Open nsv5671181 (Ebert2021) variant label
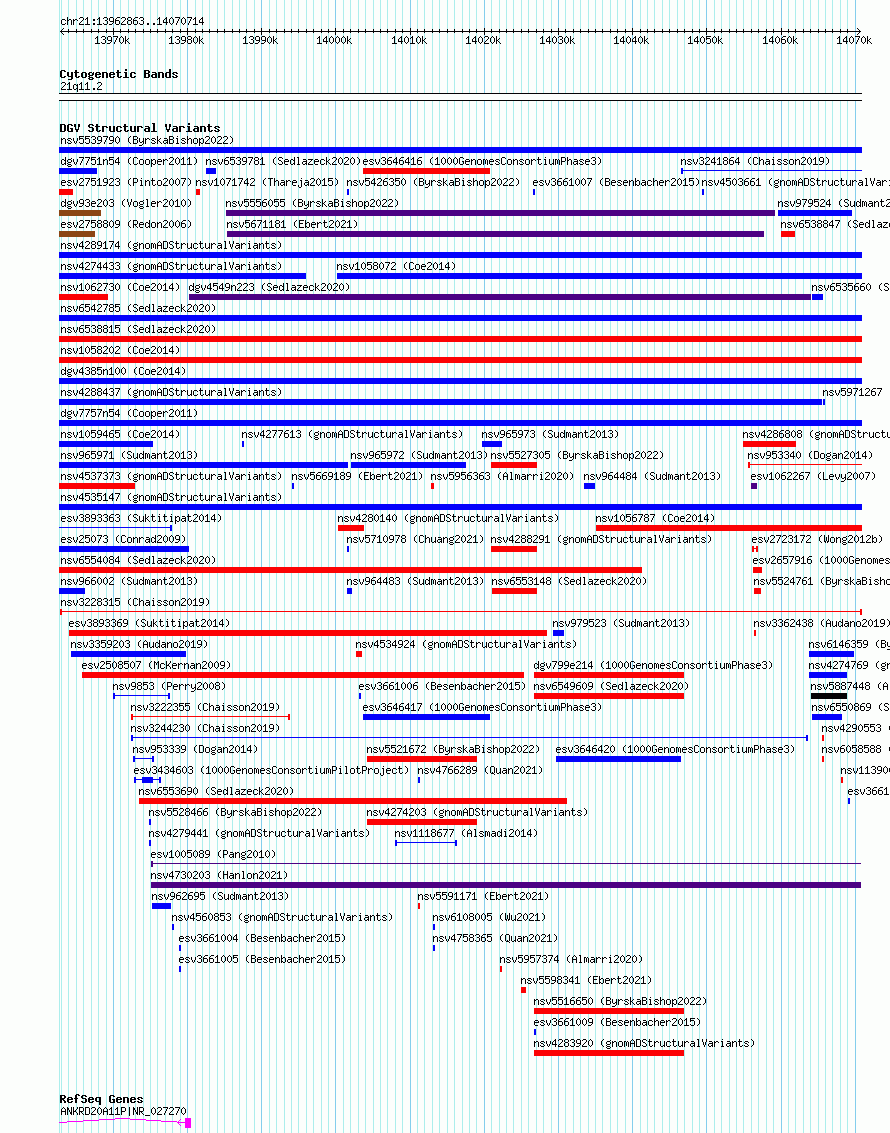The image size is (890, 1133). point(292,224)
